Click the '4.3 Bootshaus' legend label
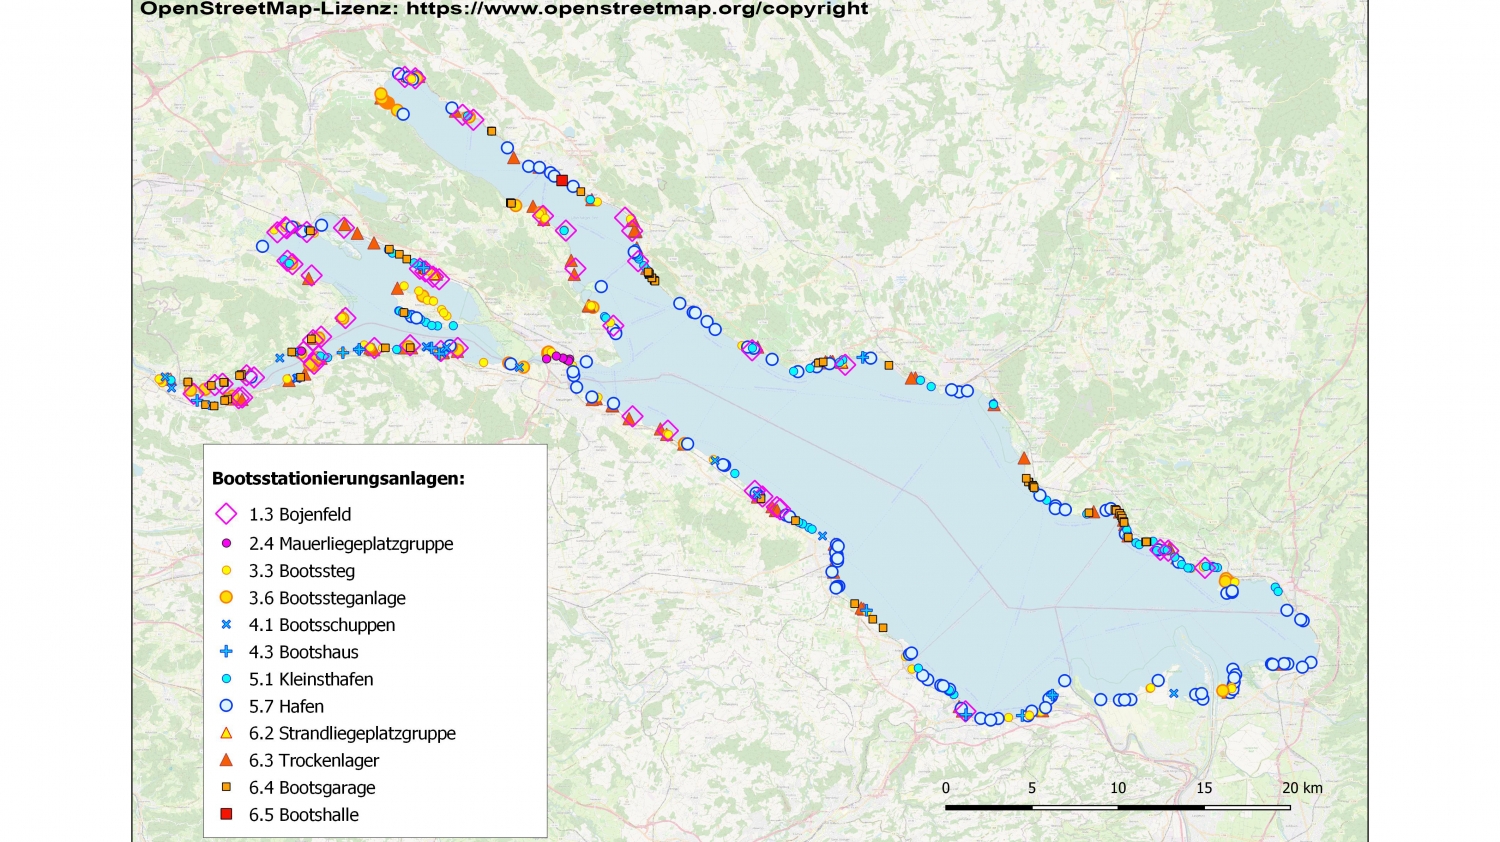 [x=303, y=652]
